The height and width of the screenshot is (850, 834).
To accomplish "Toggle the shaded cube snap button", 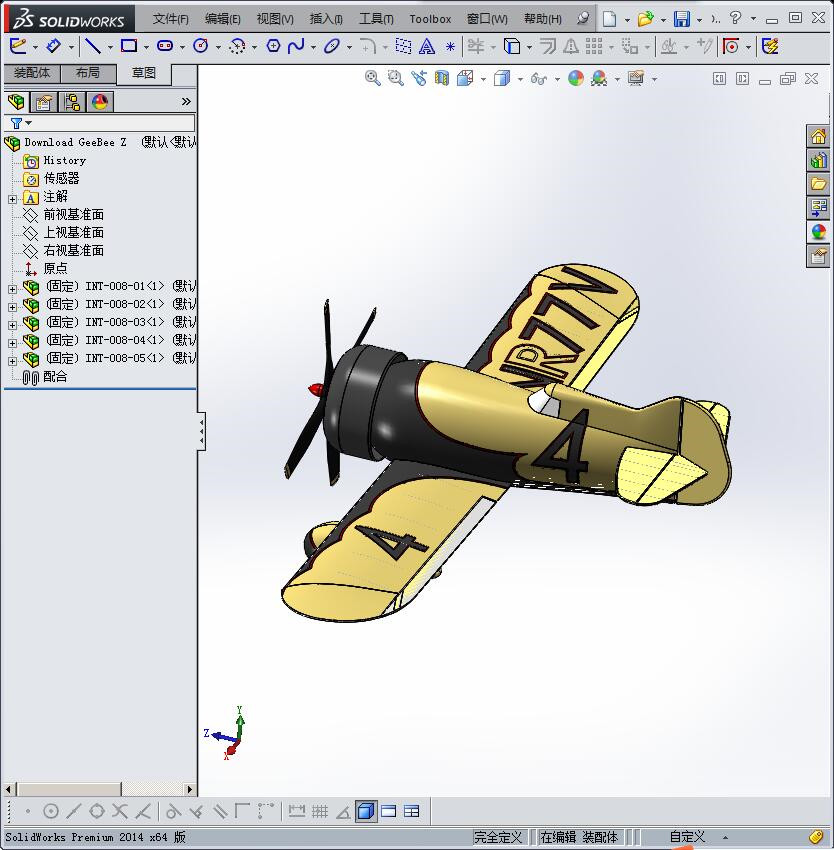I will tap(365, 811).
